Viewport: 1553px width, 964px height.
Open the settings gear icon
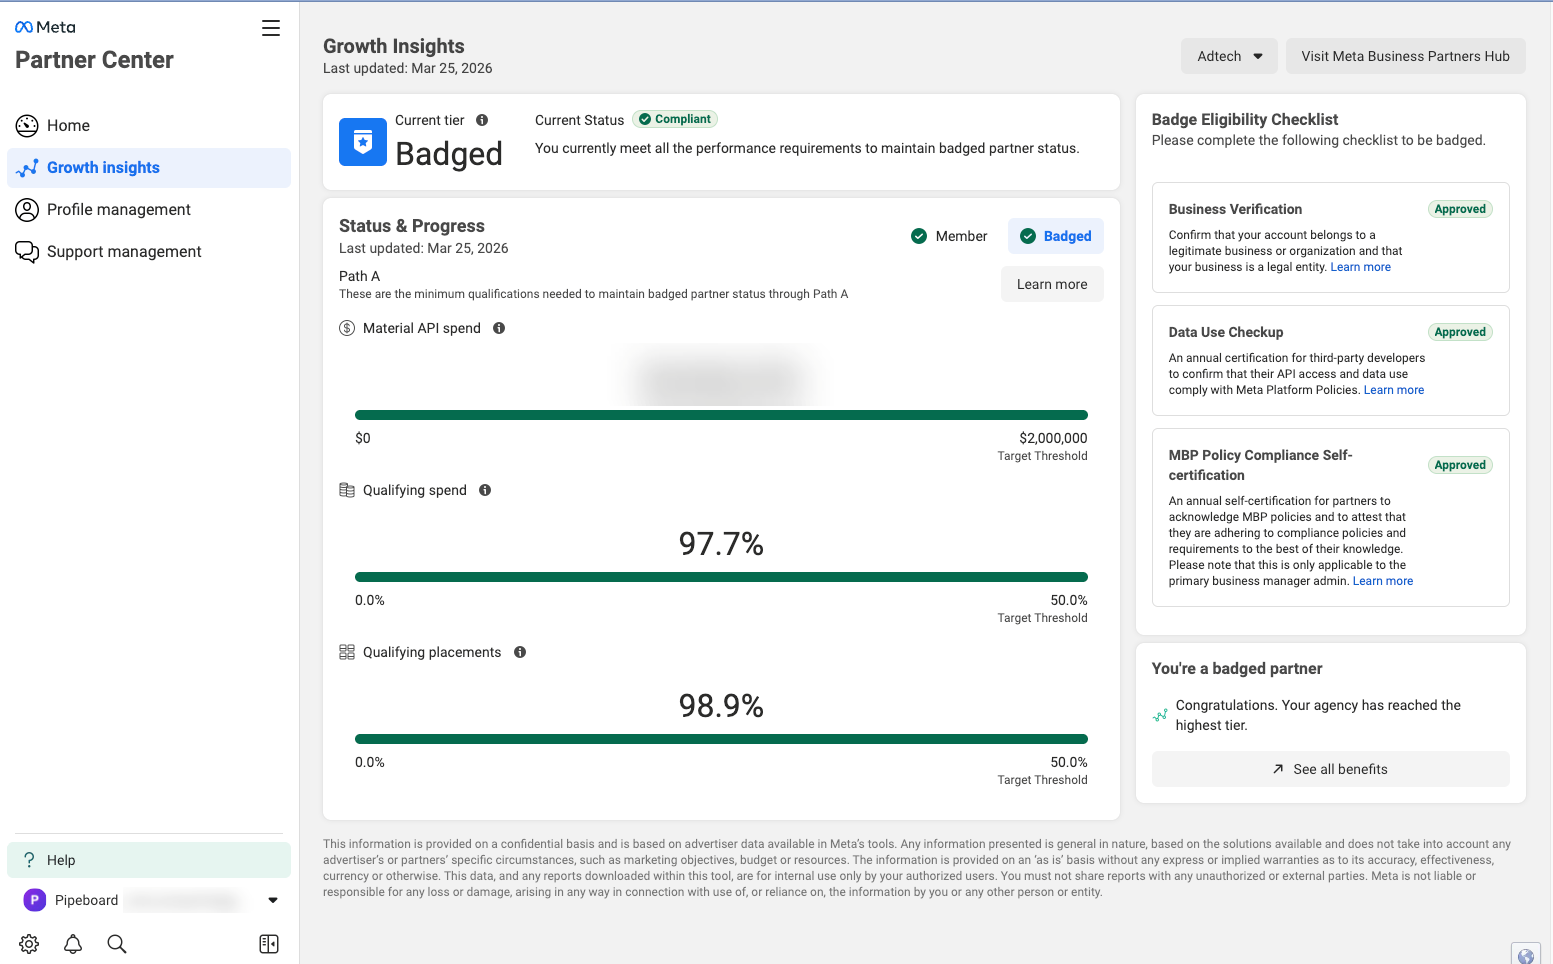28,943
